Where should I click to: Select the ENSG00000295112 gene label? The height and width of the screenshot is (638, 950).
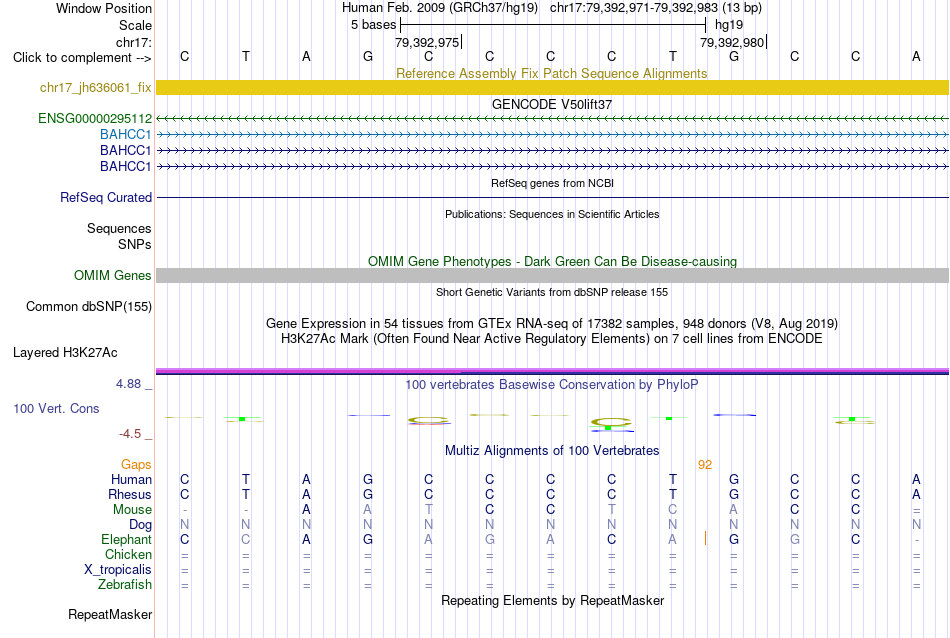[x=95, y=118]
